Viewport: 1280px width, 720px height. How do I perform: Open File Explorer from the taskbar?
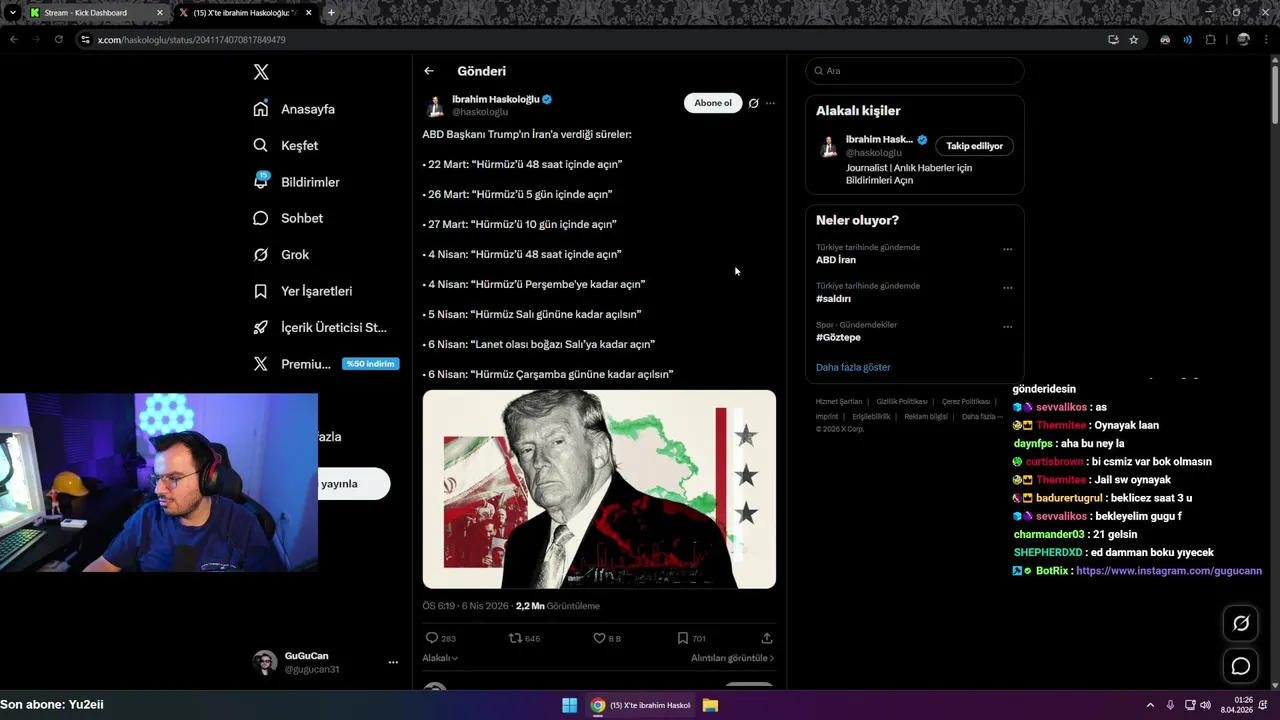pos(710,705)
